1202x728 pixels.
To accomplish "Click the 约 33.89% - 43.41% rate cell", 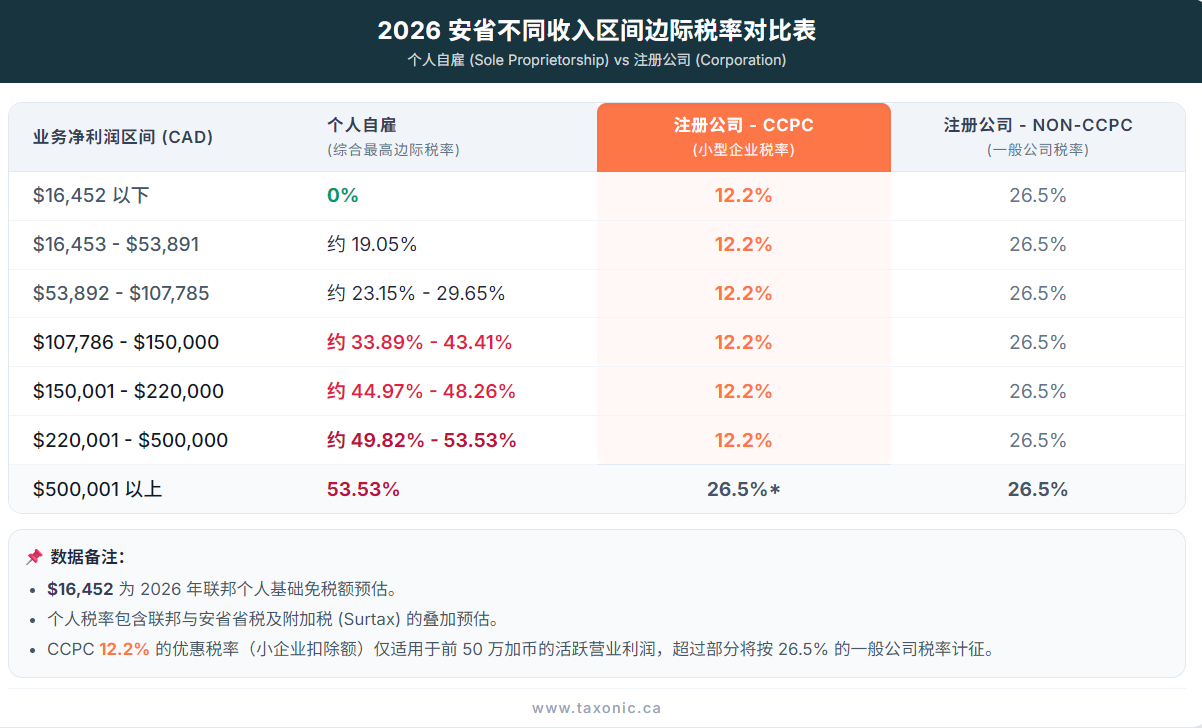I will 419,343.
